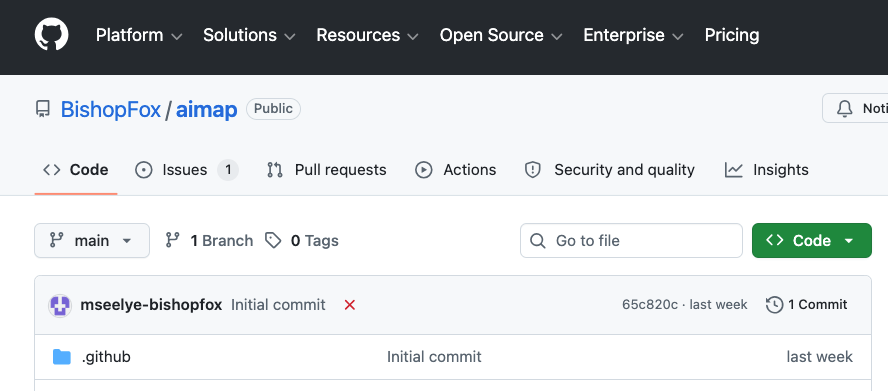The width and height of the screenshot is (888, 391).
Task: Expand the main branch selector dropdown
Action: pyautogui.click(x=92, y=240)
